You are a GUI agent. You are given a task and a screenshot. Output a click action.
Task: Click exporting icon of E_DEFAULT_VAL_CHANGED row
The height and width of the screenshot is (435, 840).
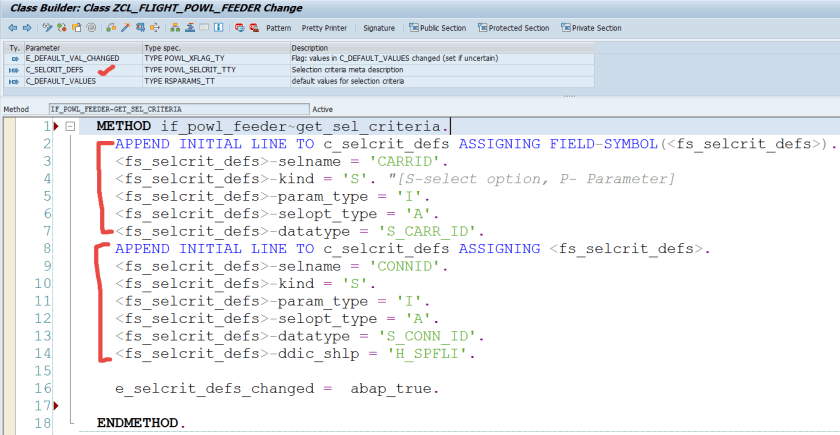click(14, 58)
